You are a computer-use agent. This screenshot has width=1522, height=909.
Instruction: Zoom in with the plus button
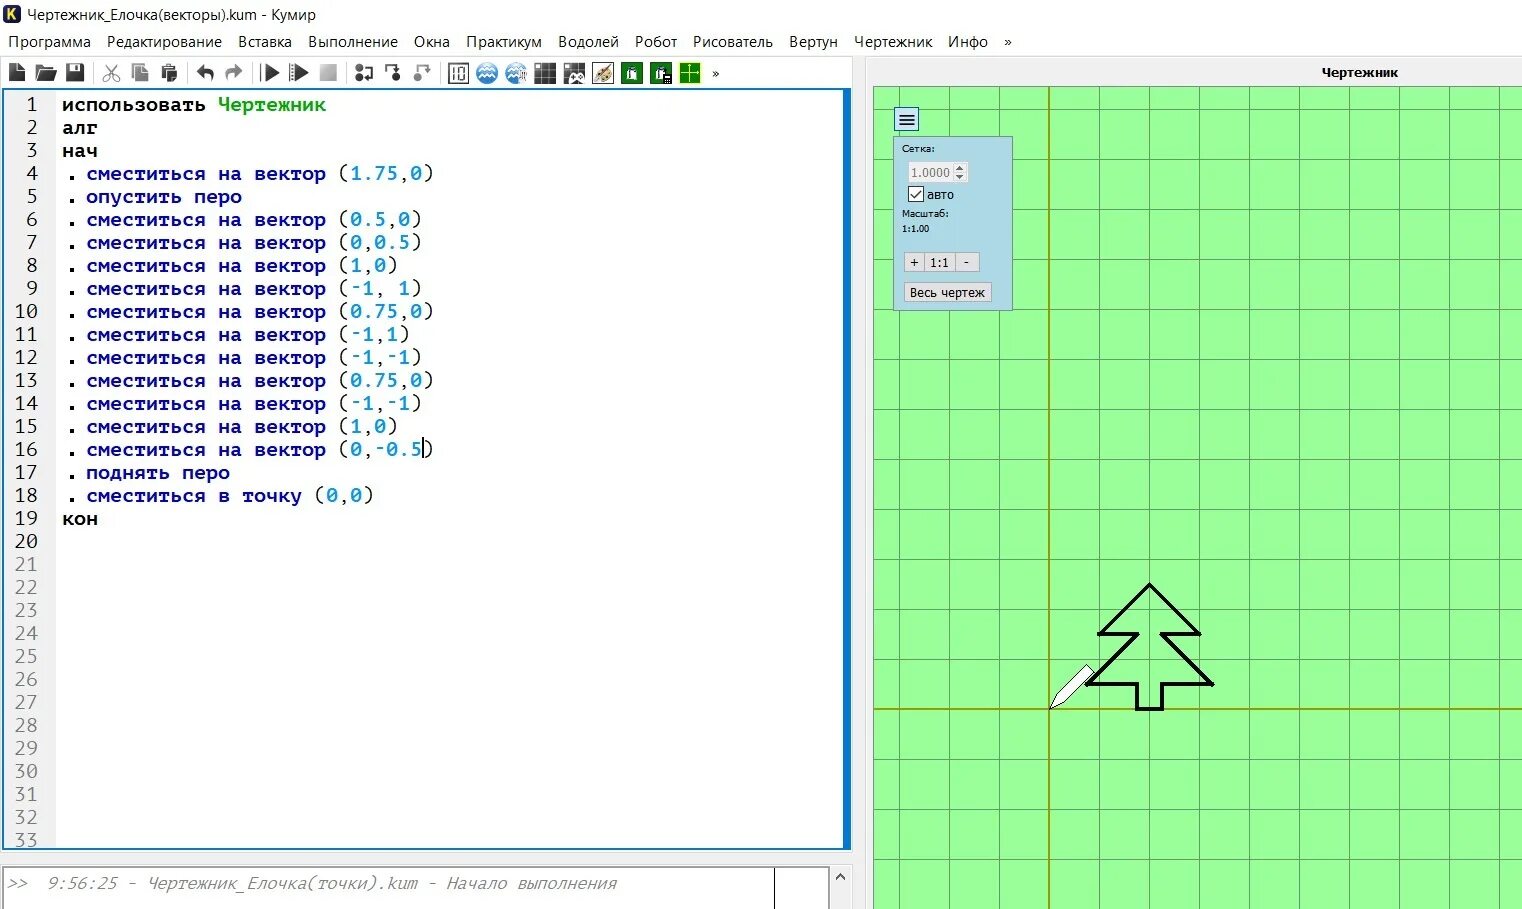914,262
